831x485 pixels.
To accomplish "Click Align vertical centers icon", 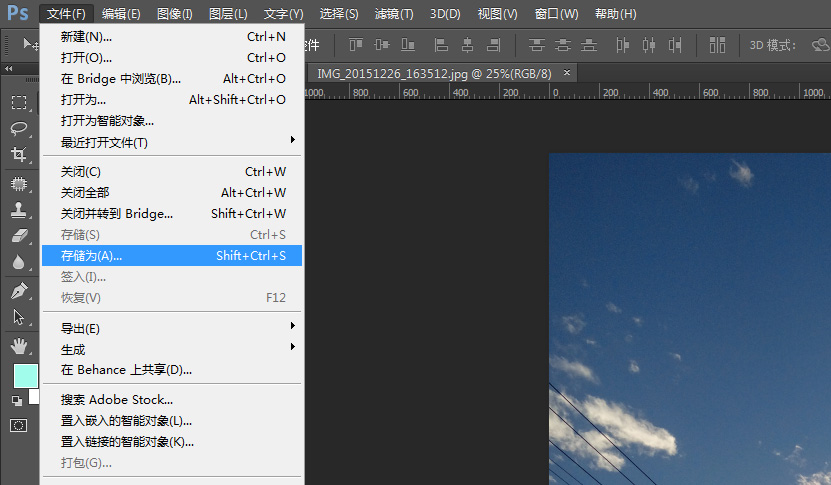I will (x=382, y=45).
